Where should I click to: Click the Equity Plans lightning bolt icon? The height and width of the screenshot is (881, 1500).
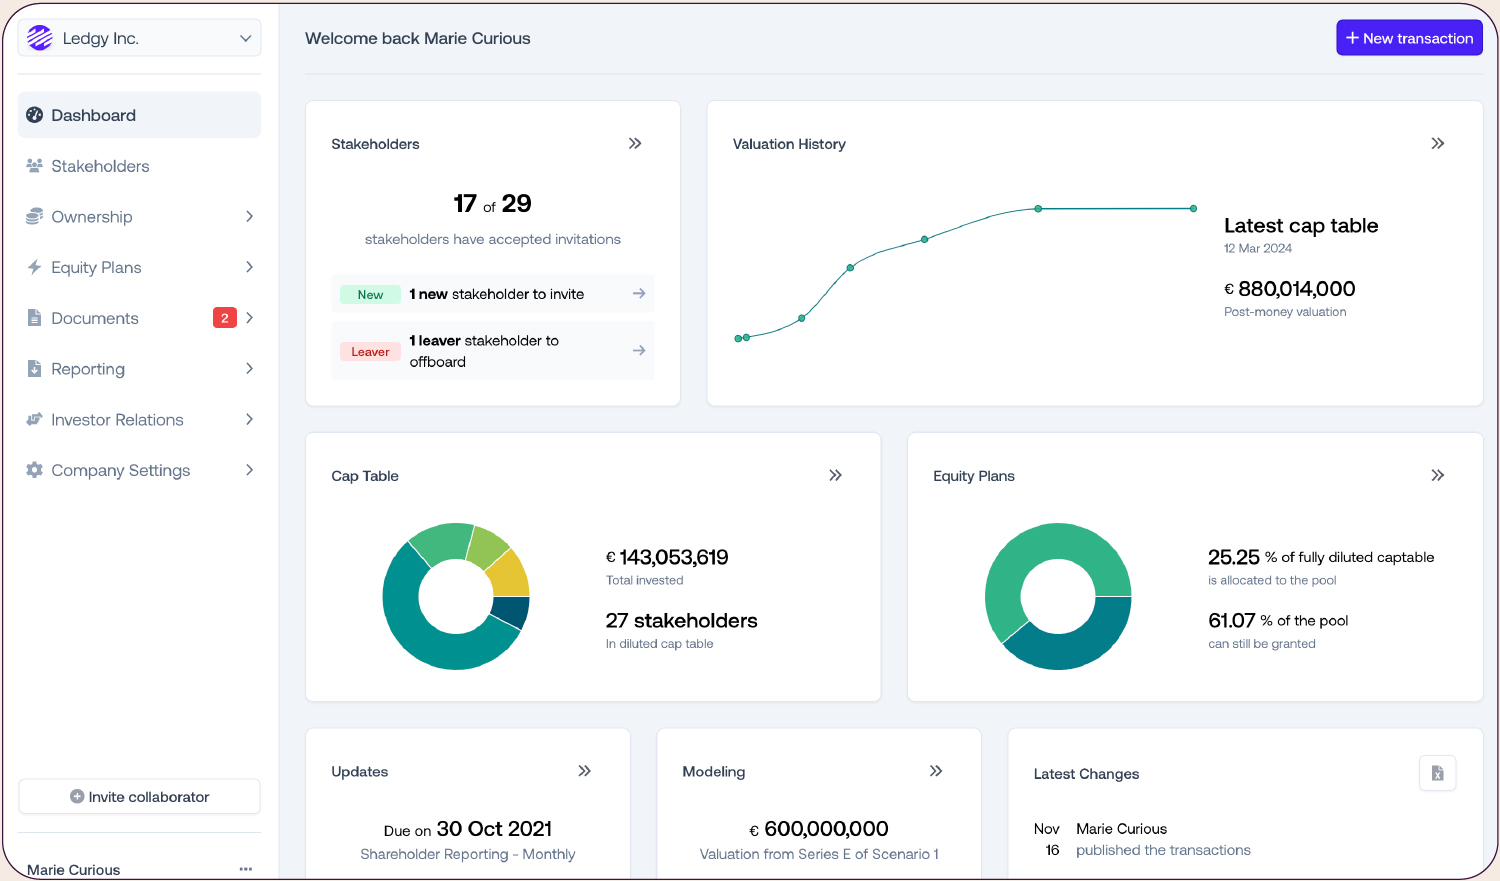pyautogui.click(x=35, y=267)
